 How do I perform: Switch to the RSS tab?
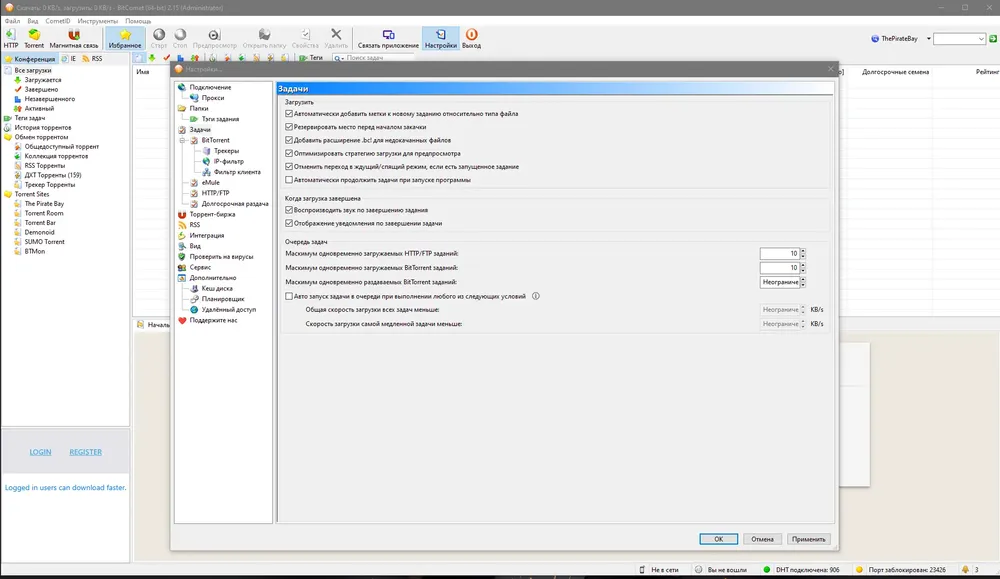pyautogui.click(x=92, y=59)
